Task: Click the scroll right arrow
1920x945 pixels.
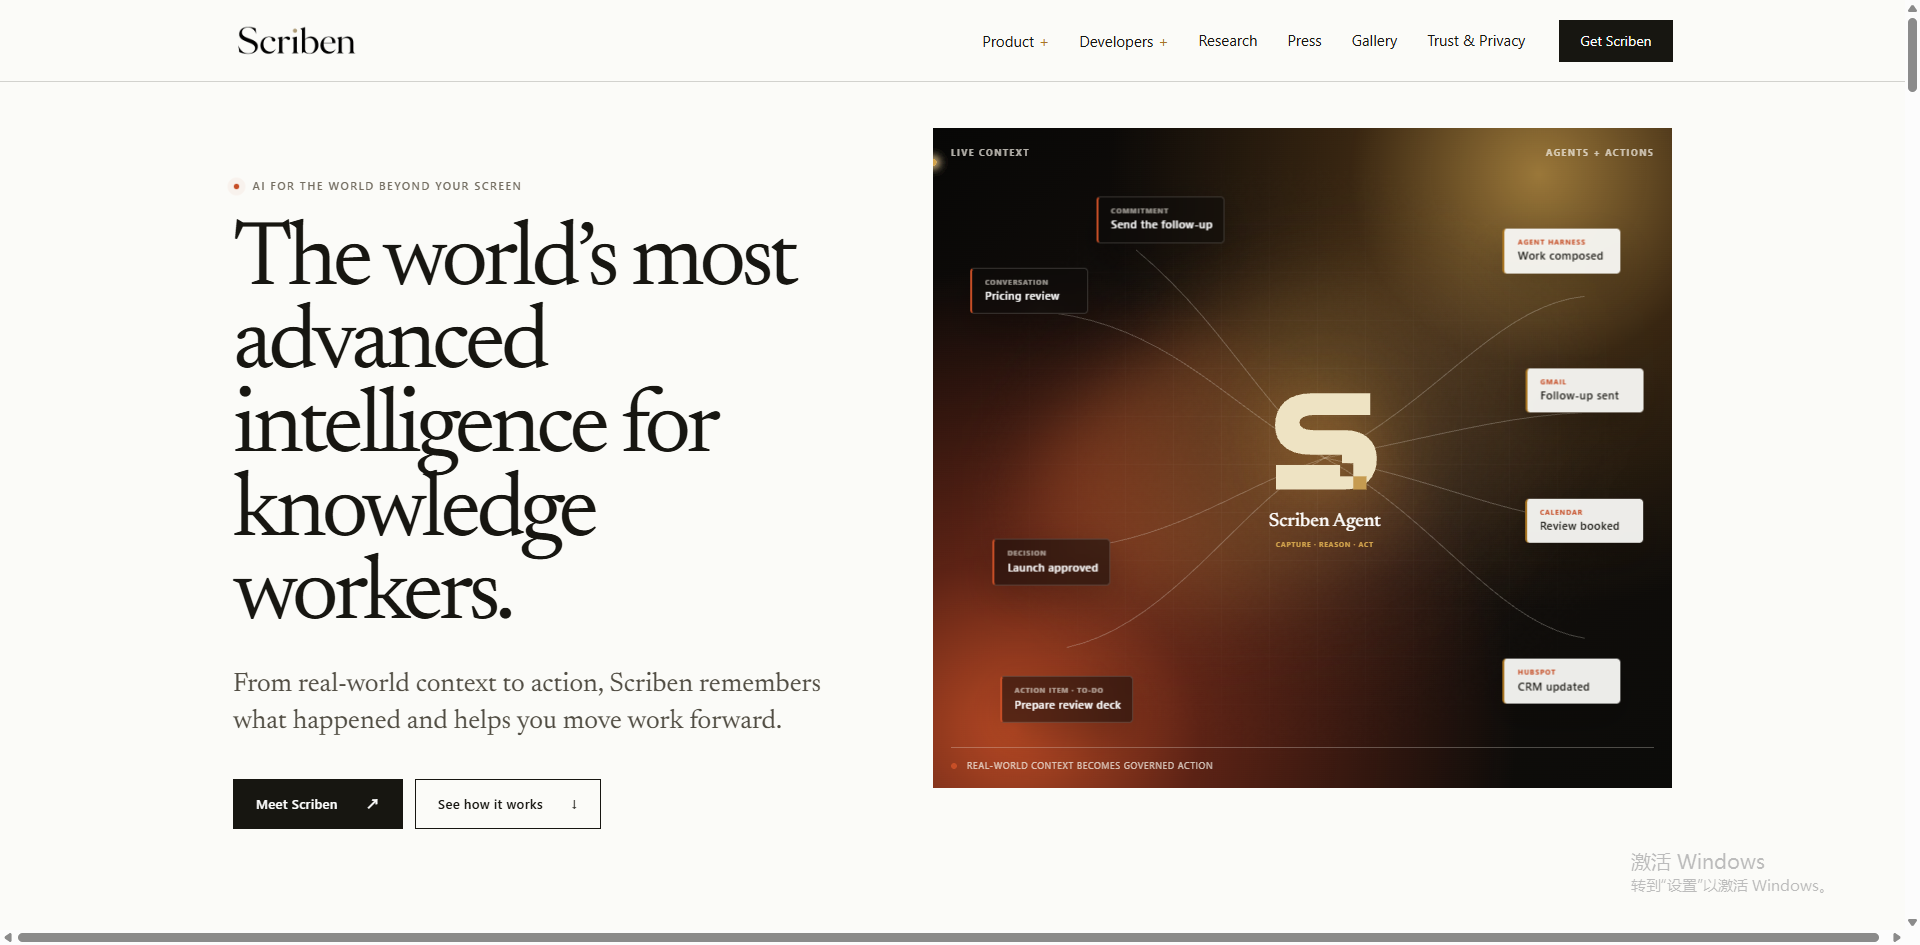Action: click(x=1896, y=937)
